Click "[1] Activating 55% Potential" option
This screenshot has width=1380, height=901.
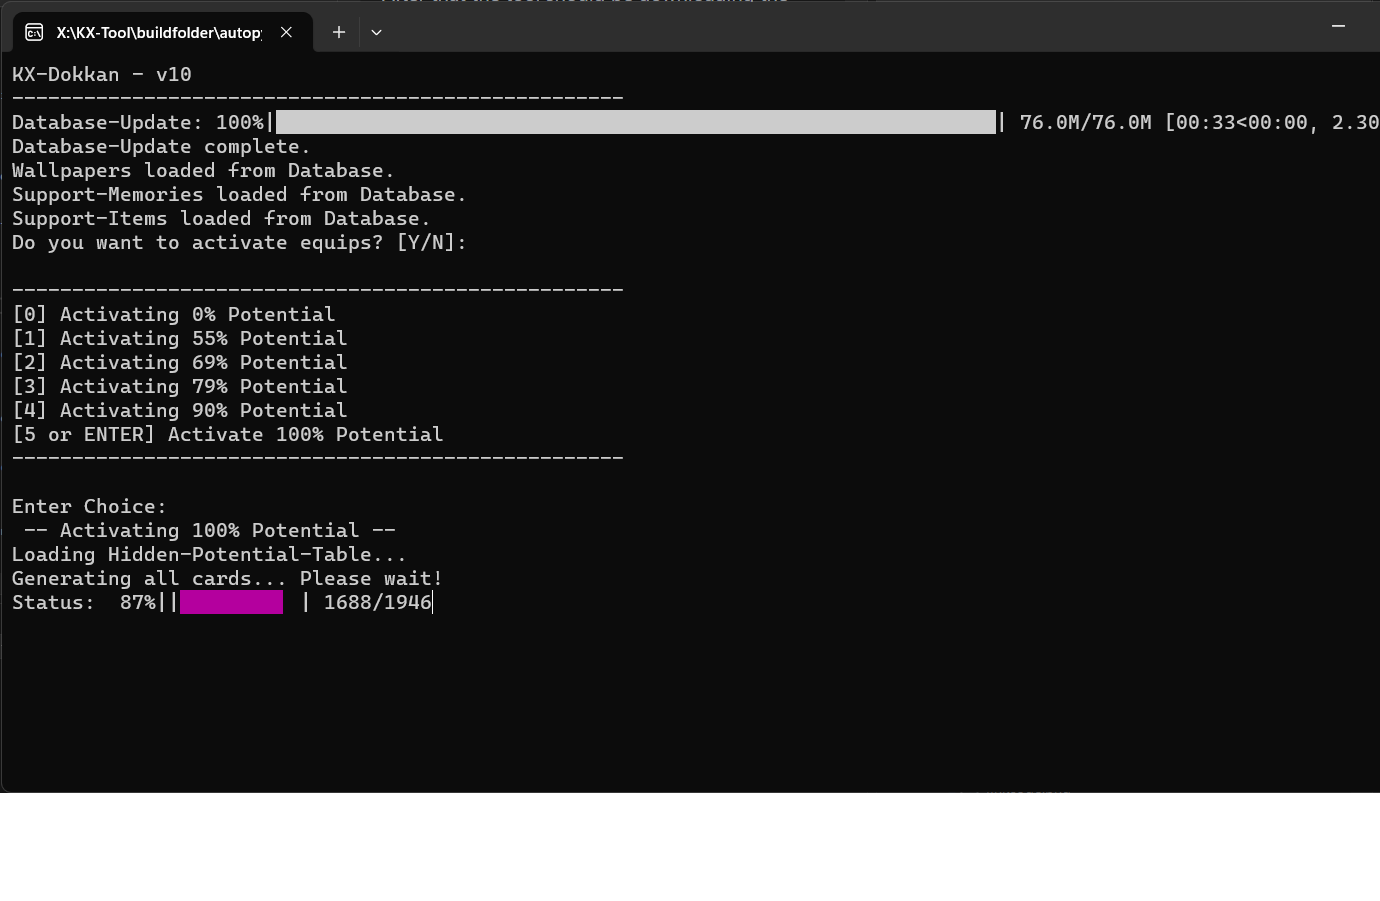(179, 338)
